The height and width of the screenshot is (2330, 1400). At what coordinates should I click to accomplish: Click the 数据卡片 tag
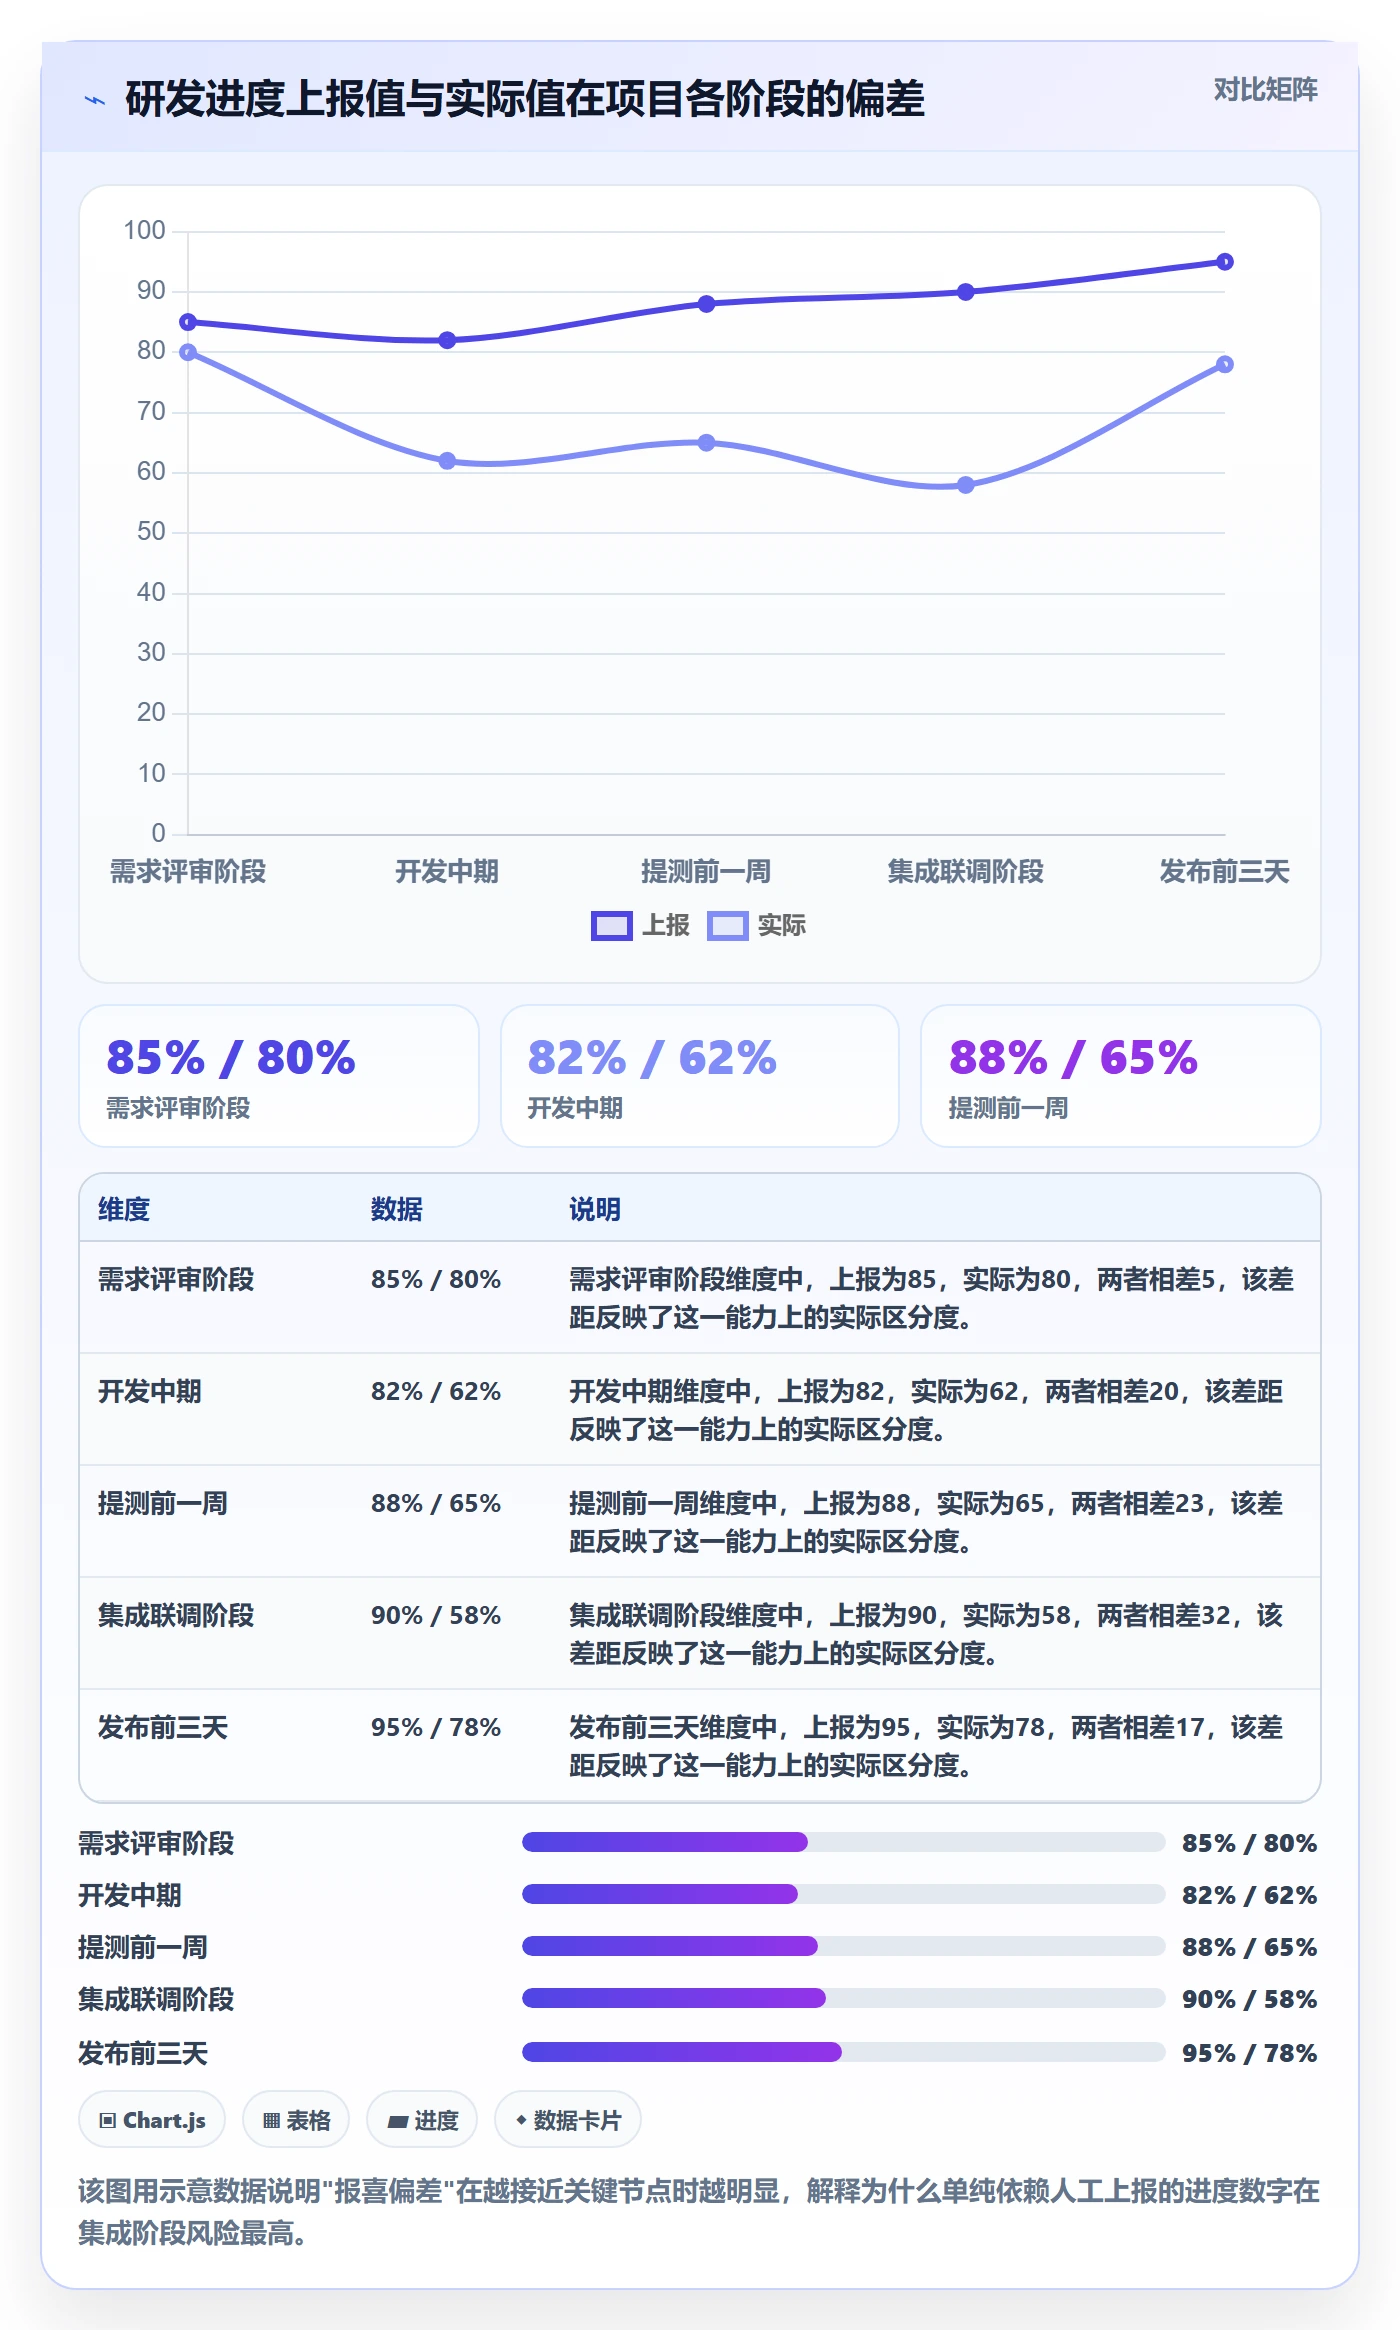[x=568, y=2119]
